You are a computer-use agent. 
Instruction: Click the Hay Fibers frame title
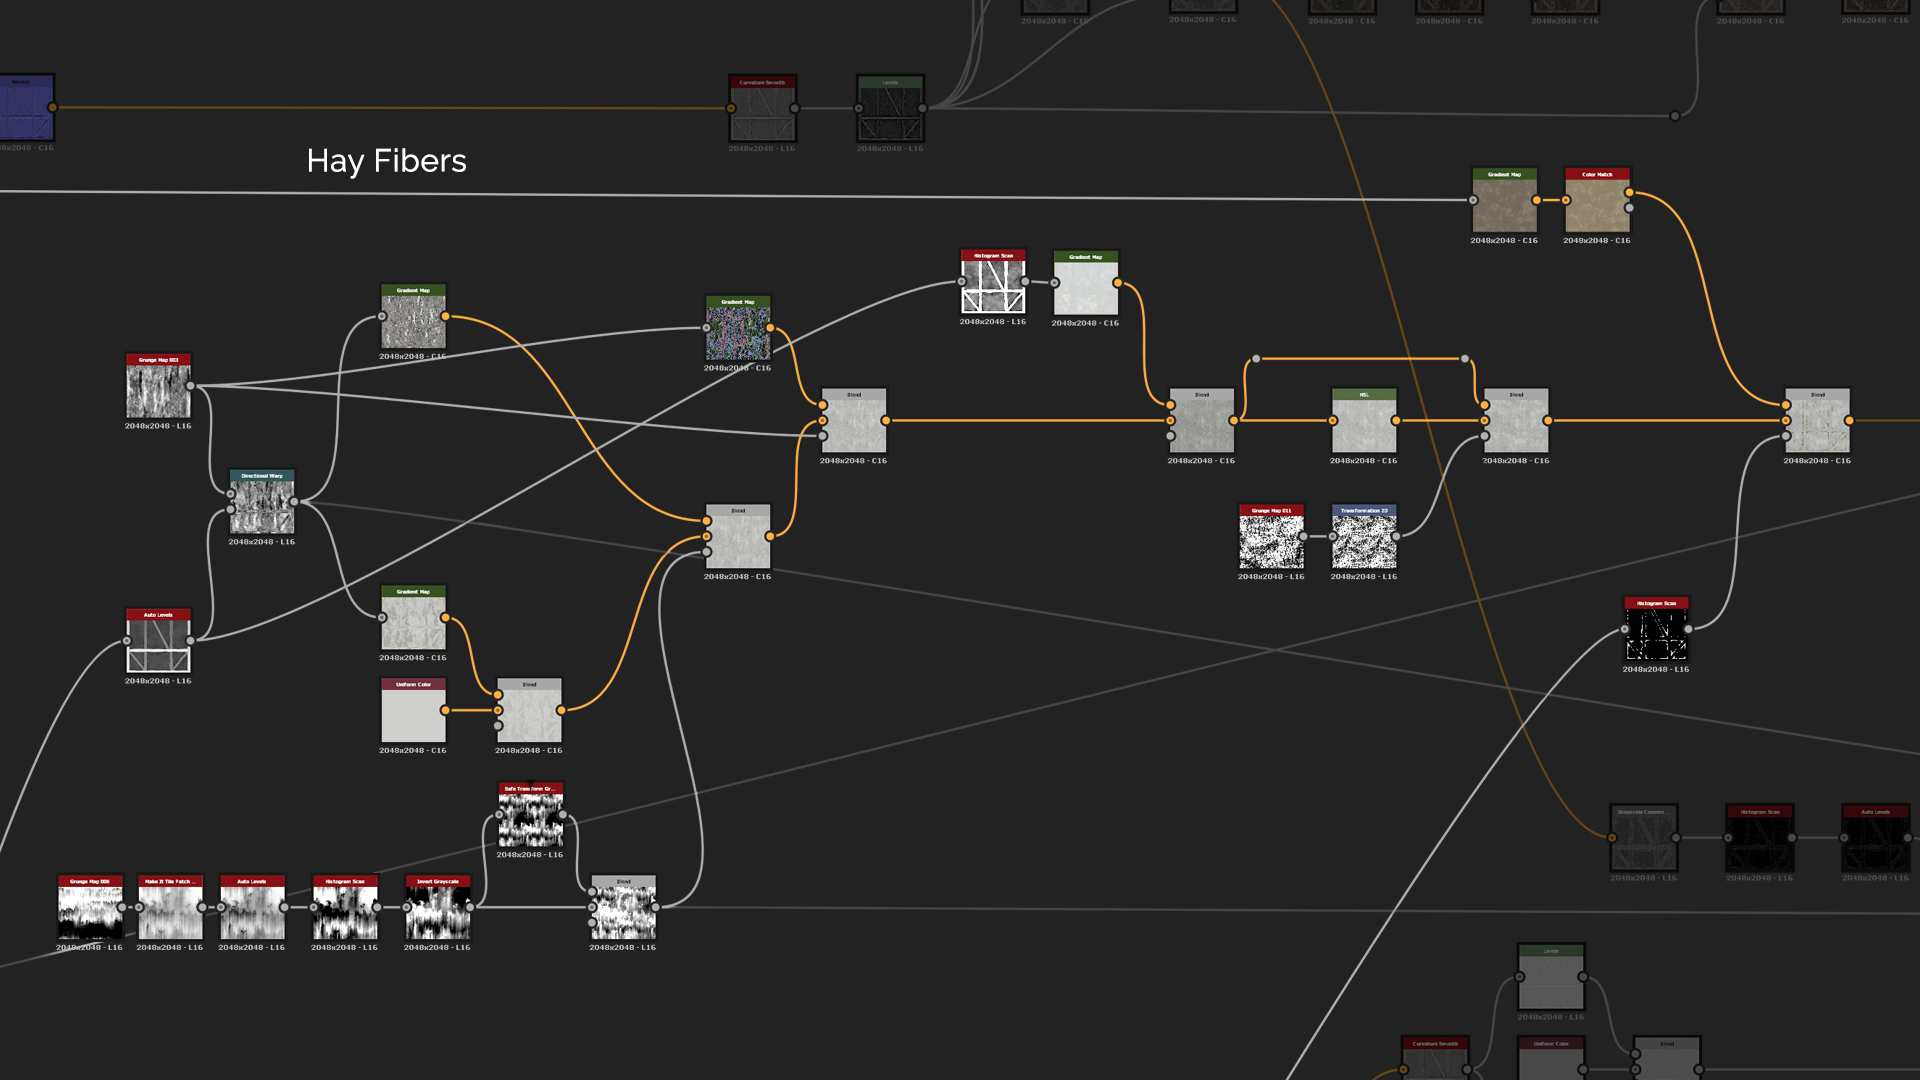pyautogui.click(x=386, y=161)
